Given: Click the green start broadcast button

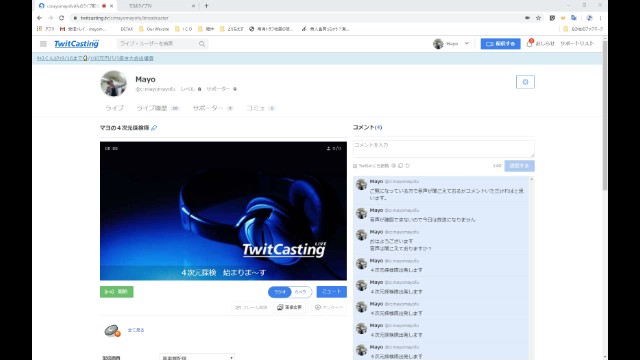Looking at the screenshot, I should coord(117,292).
